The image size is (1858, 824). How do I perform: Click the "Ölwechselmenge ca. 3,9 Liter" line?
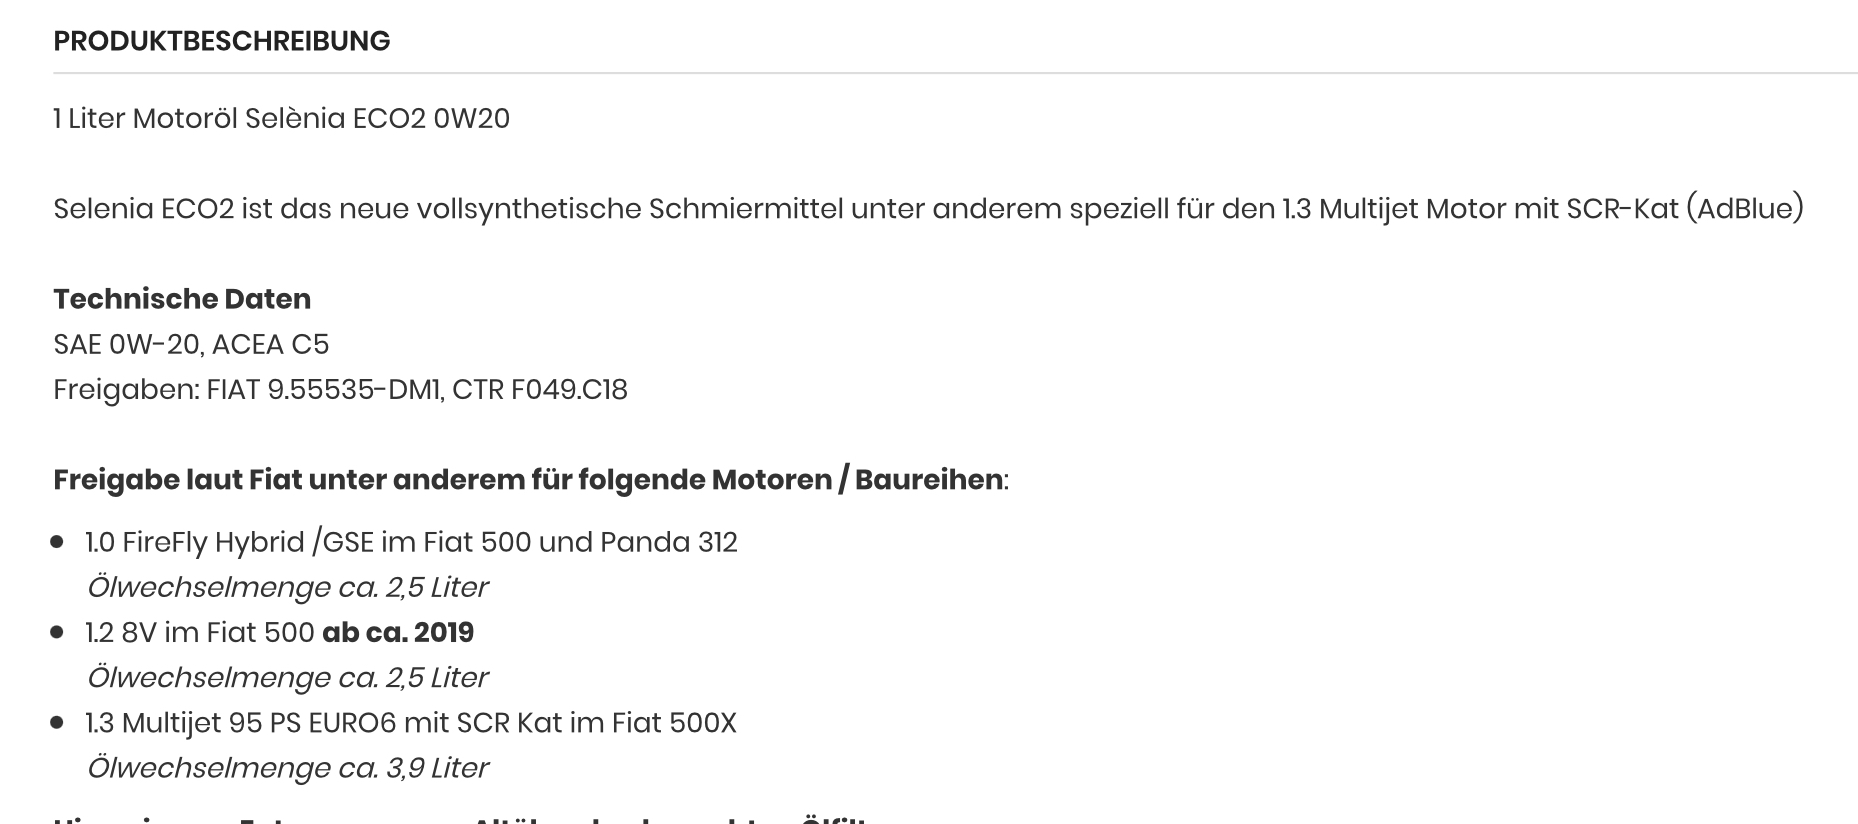(287, 768)
